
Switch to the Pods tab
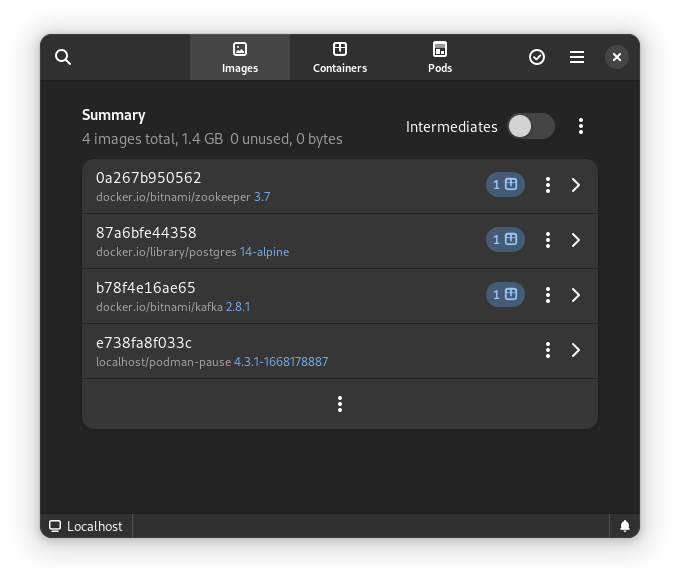tap(440, 57)
